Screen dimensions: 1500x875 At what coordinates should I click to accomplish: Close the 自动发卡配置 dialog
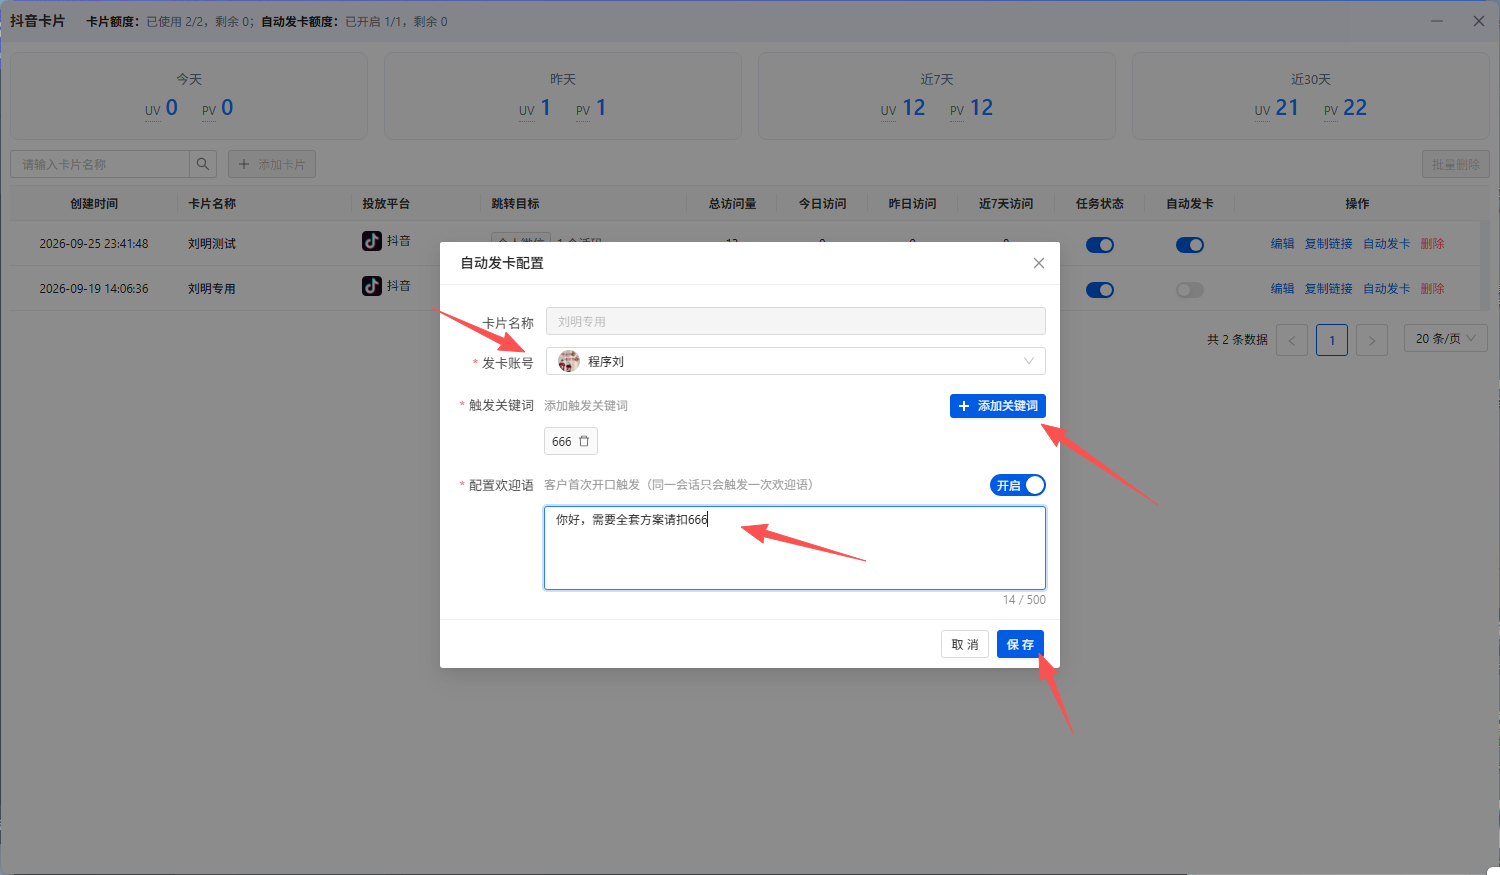[1039, 263]
